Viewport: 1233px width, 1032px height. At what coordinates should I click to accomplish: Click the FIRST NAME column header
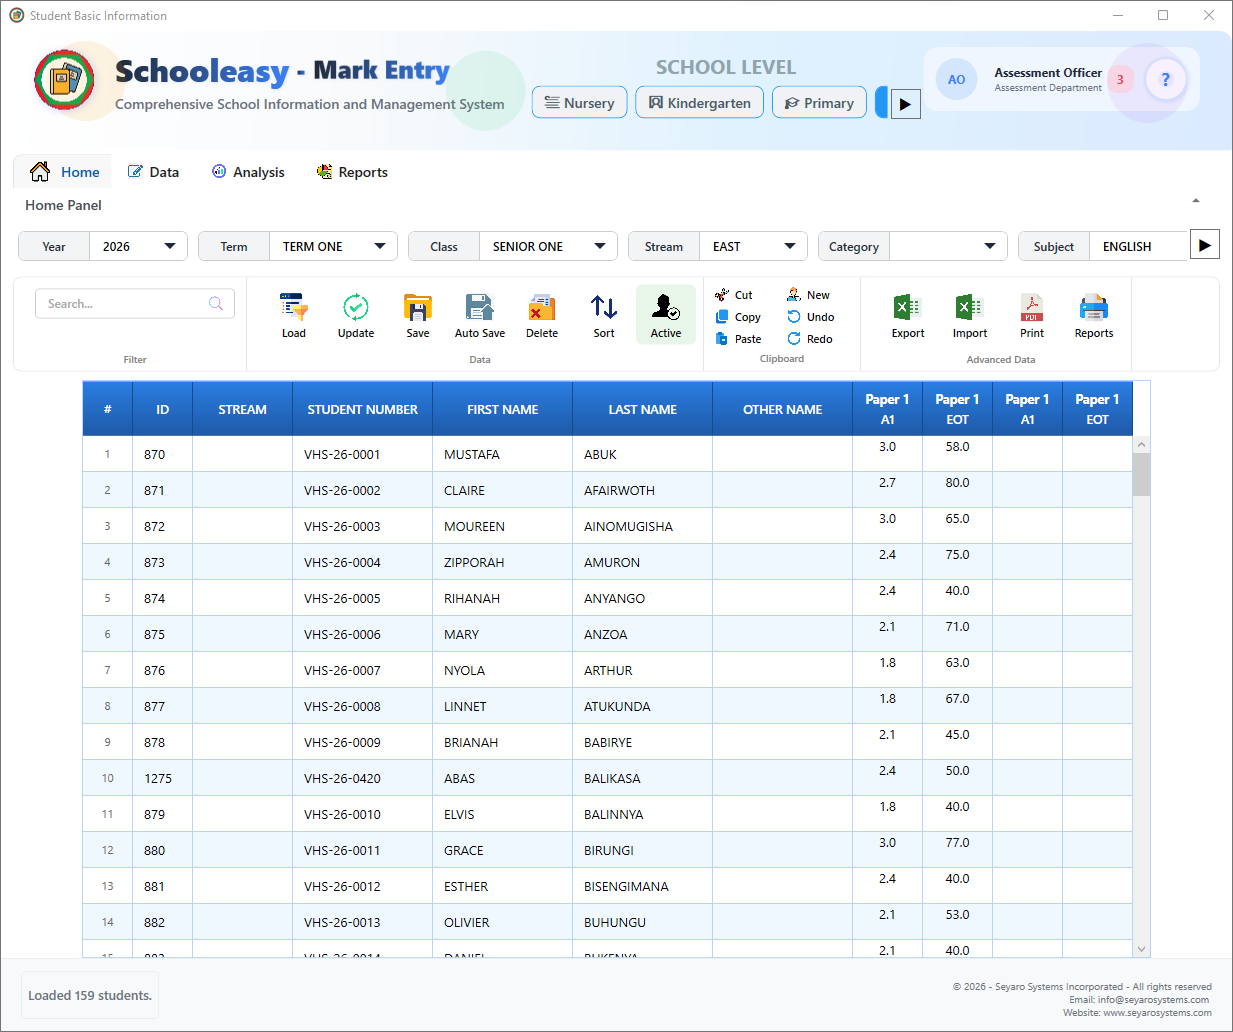503,409
